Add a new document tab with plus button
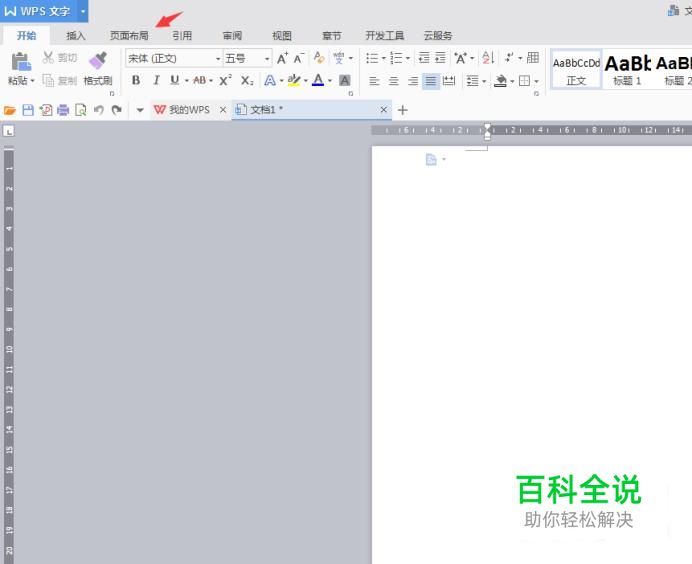Screen dimensions: 692x564 click(402, 110)
